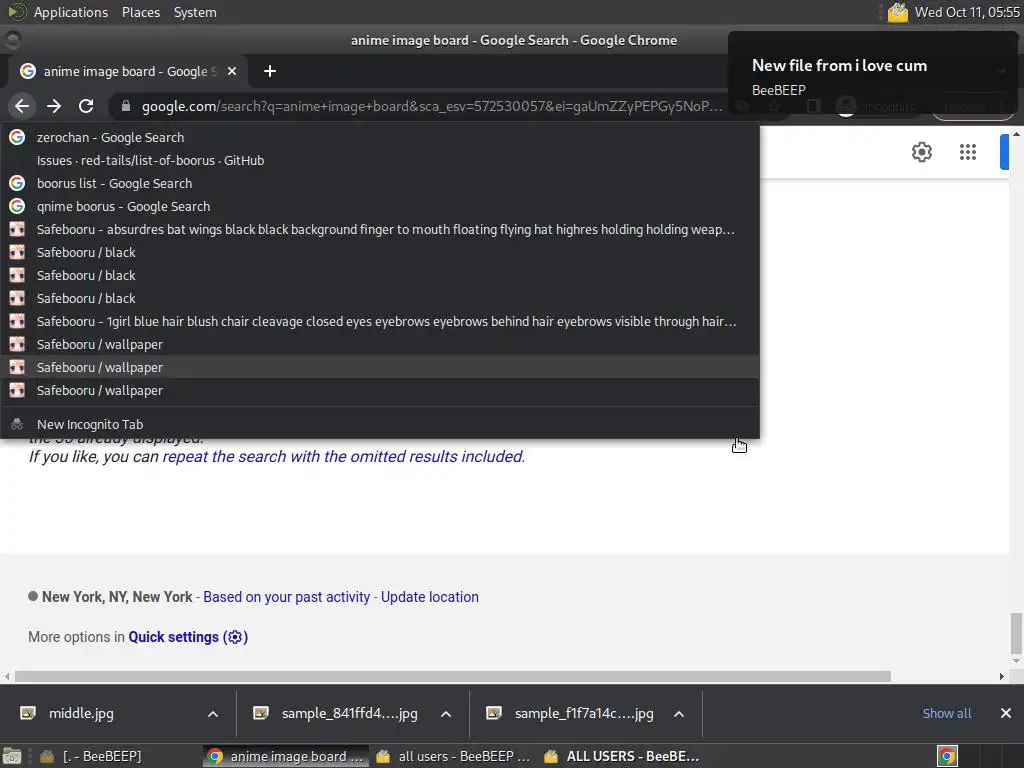Click the show desktop icon in bottom panel

click(11, 756)
